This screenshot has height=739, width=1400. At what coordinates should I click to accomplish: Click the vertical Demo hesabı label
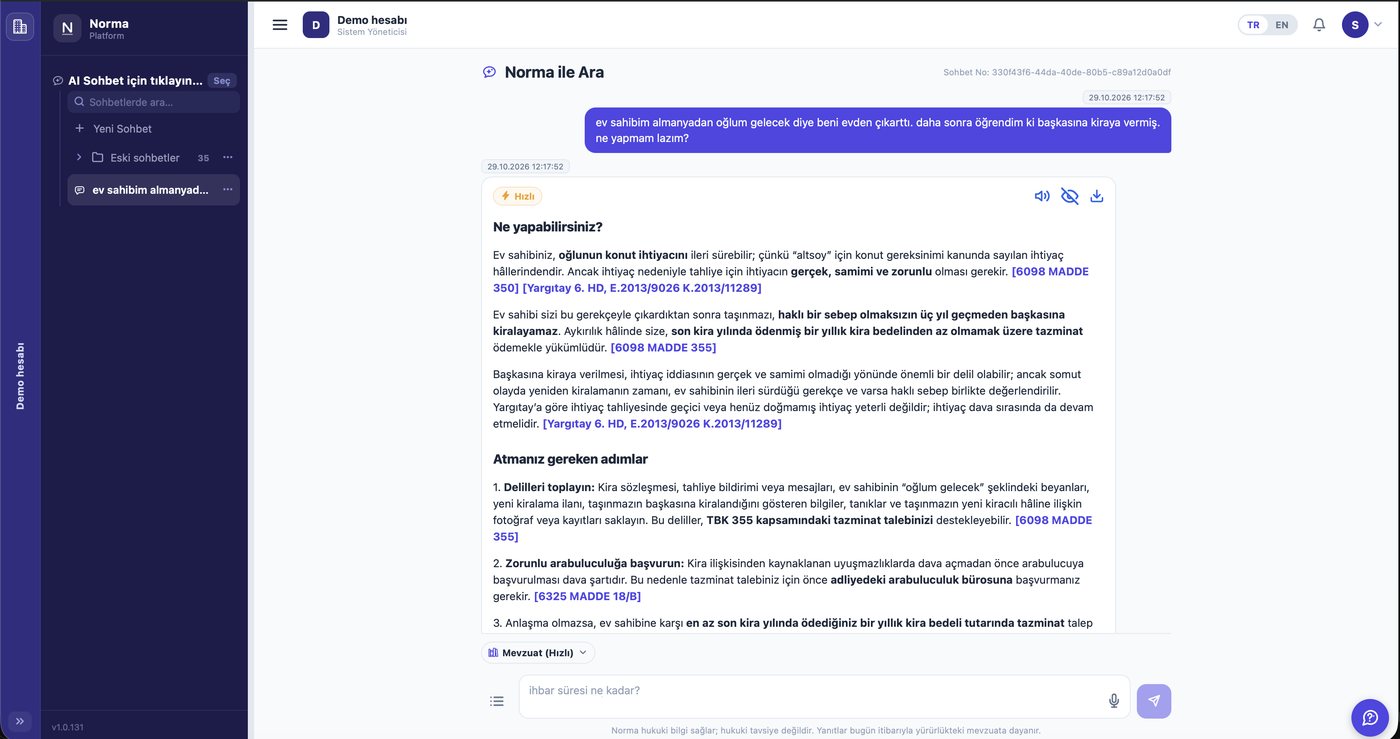(20, 376)
